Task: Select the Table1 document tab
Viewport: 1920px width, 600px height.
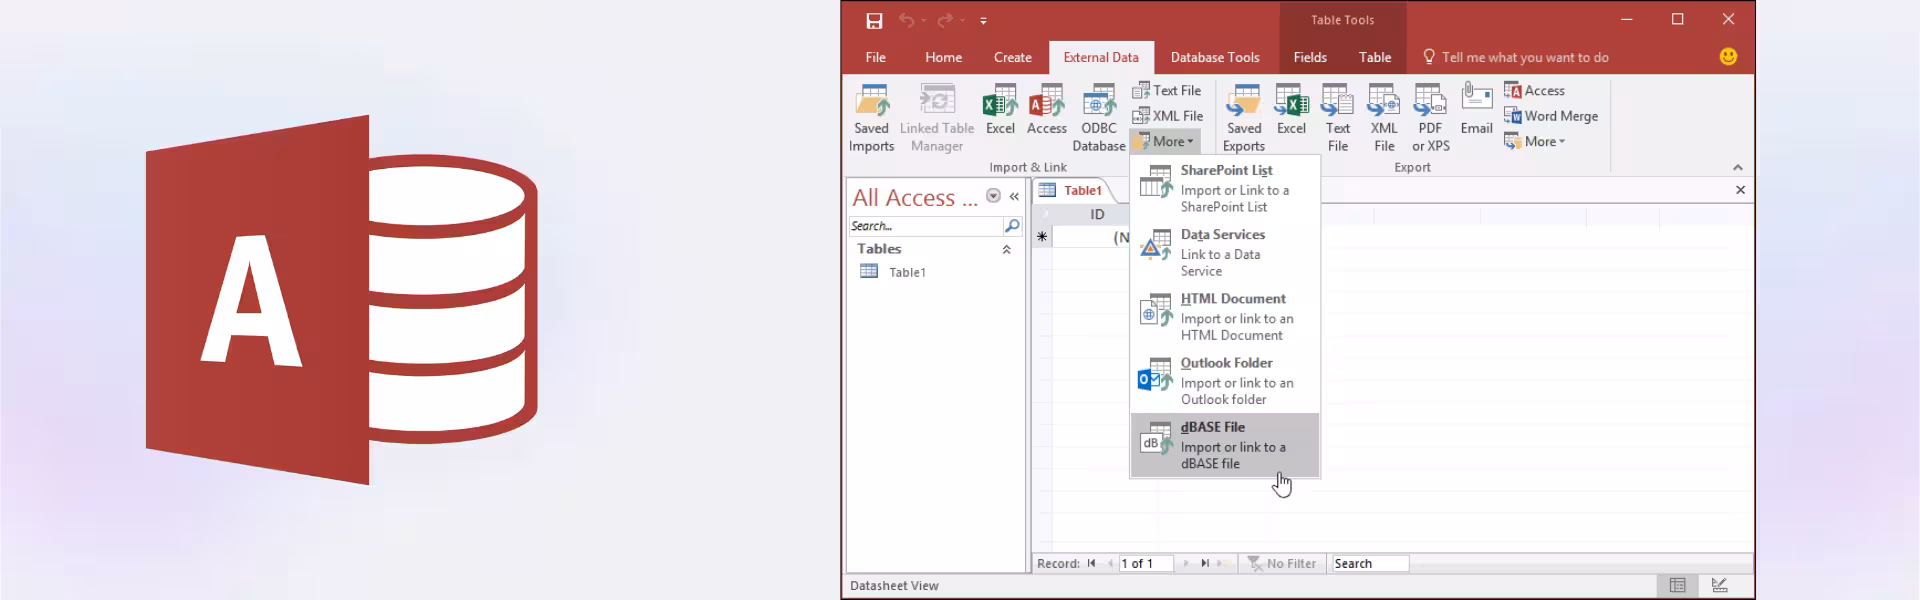Action: 1073,190
